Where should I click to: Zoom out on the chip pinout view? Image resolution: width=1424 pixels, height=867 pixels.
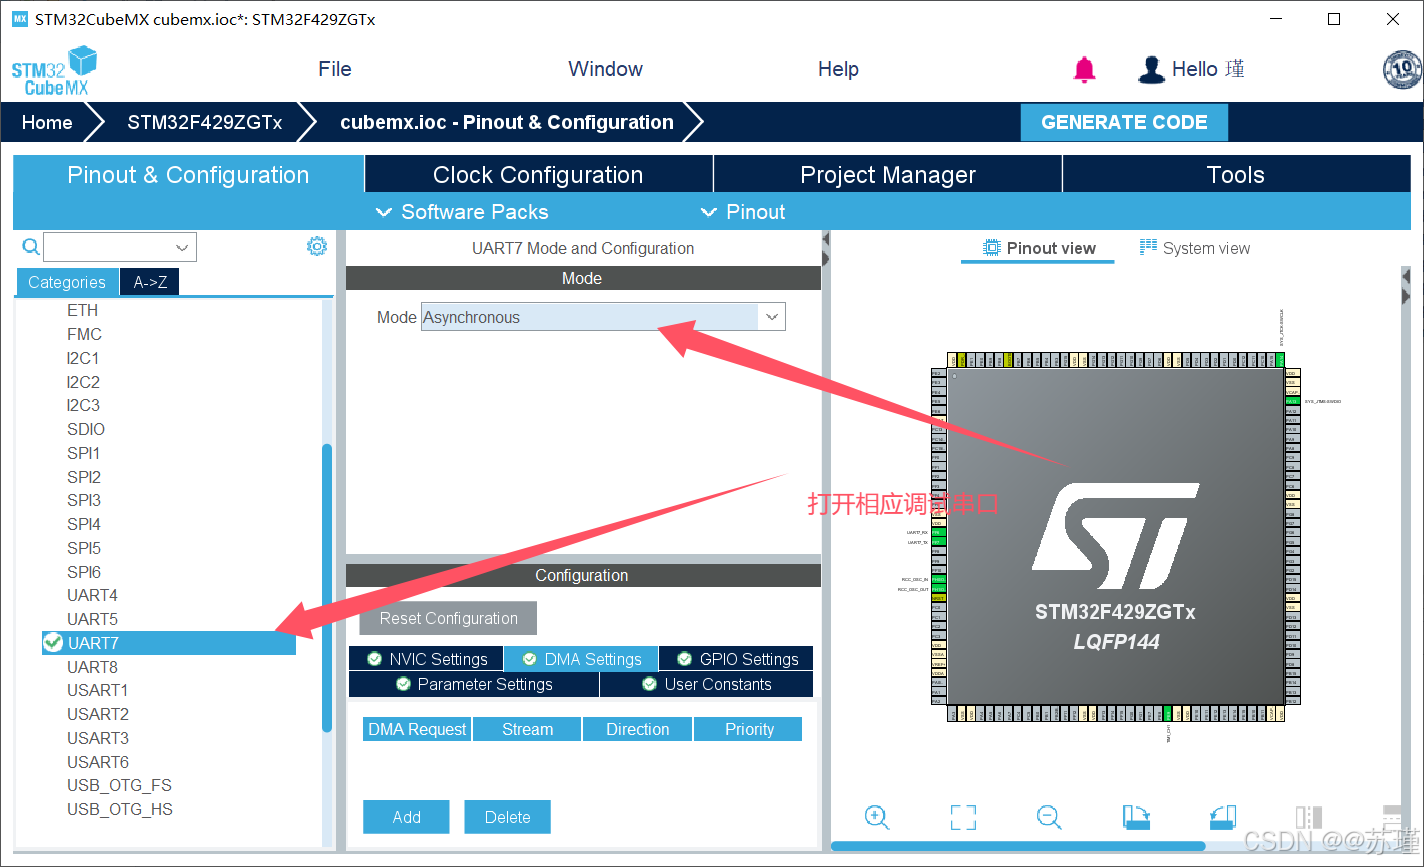1049,817
